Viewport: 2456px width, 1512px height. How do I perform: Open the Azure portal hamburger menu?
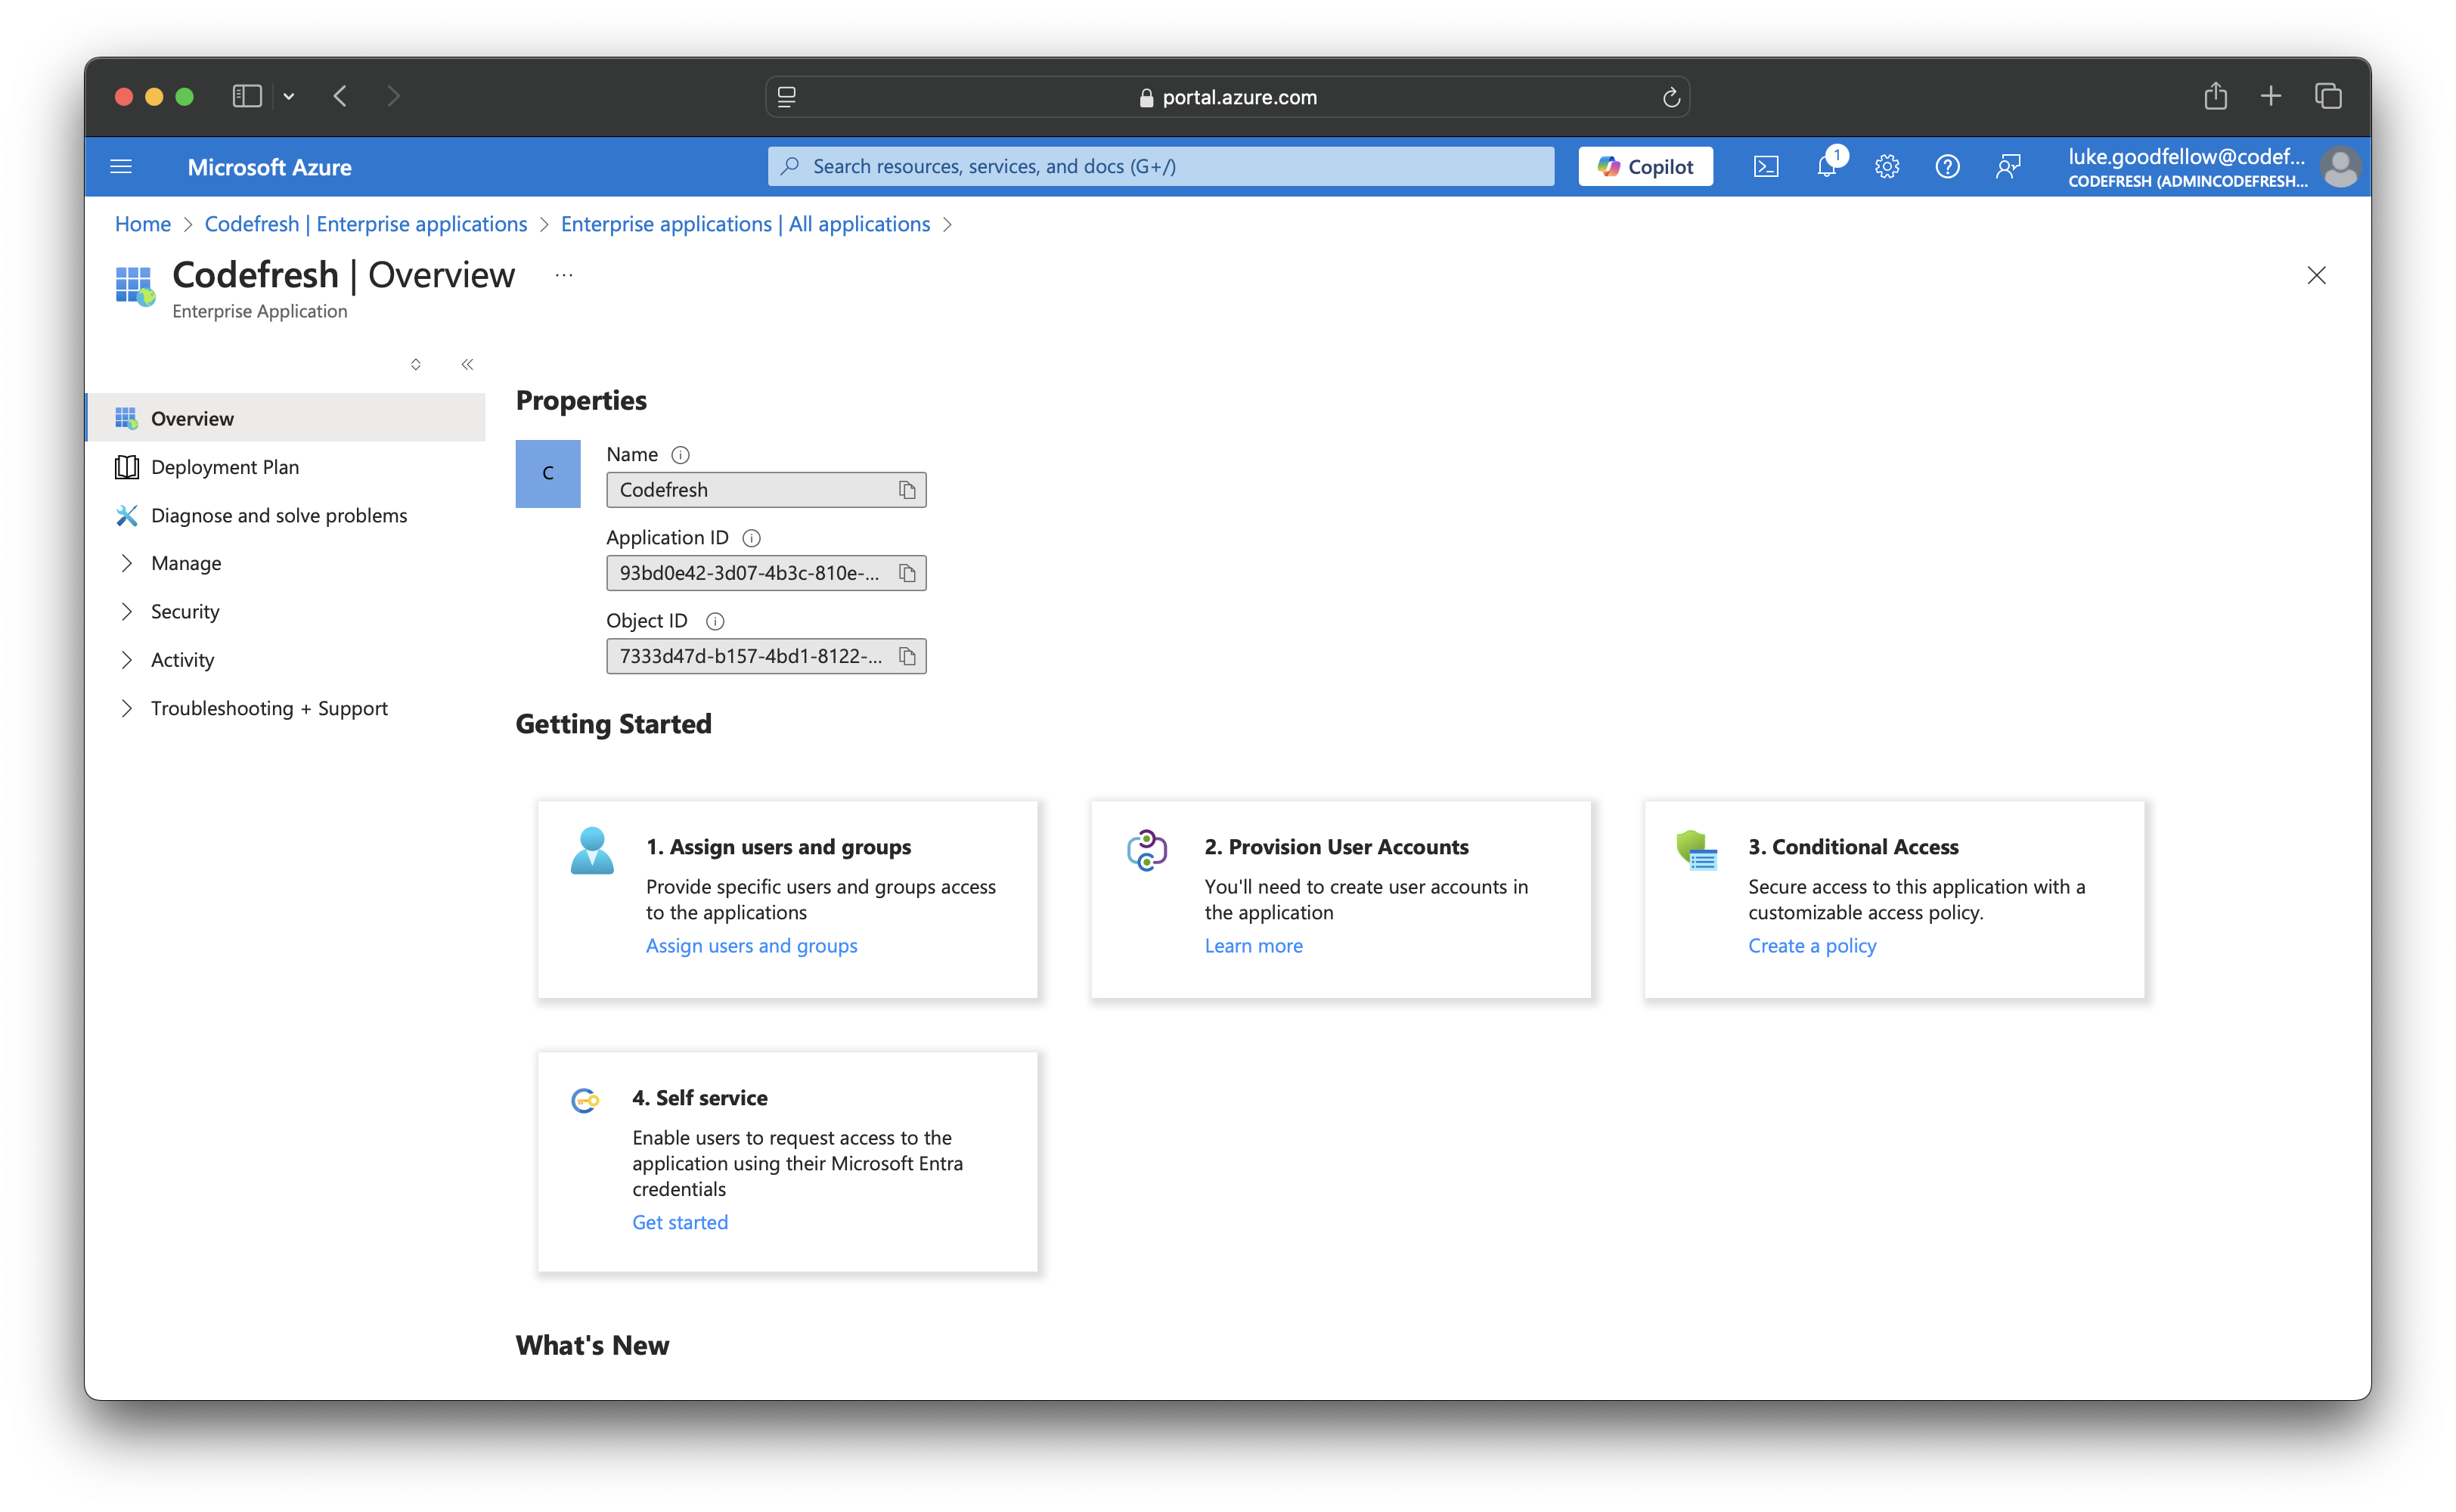[121, 167]
